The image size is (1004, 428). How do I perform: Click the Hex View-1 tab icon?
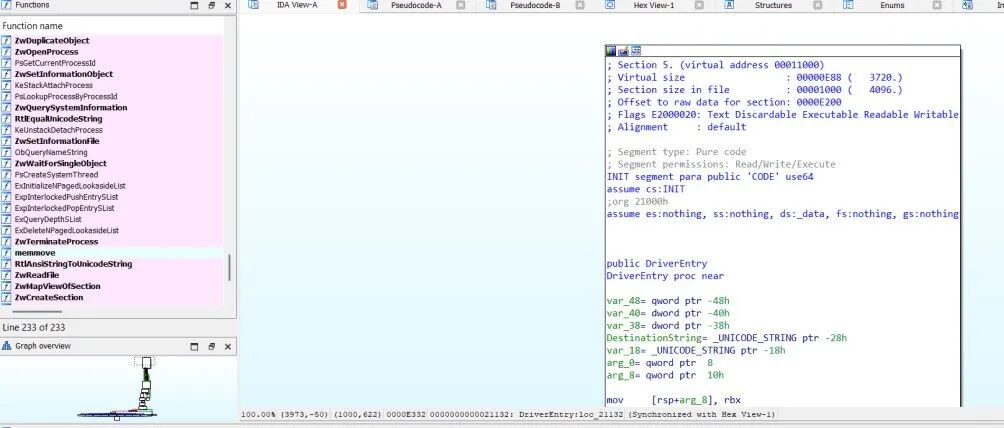point(610,4)
